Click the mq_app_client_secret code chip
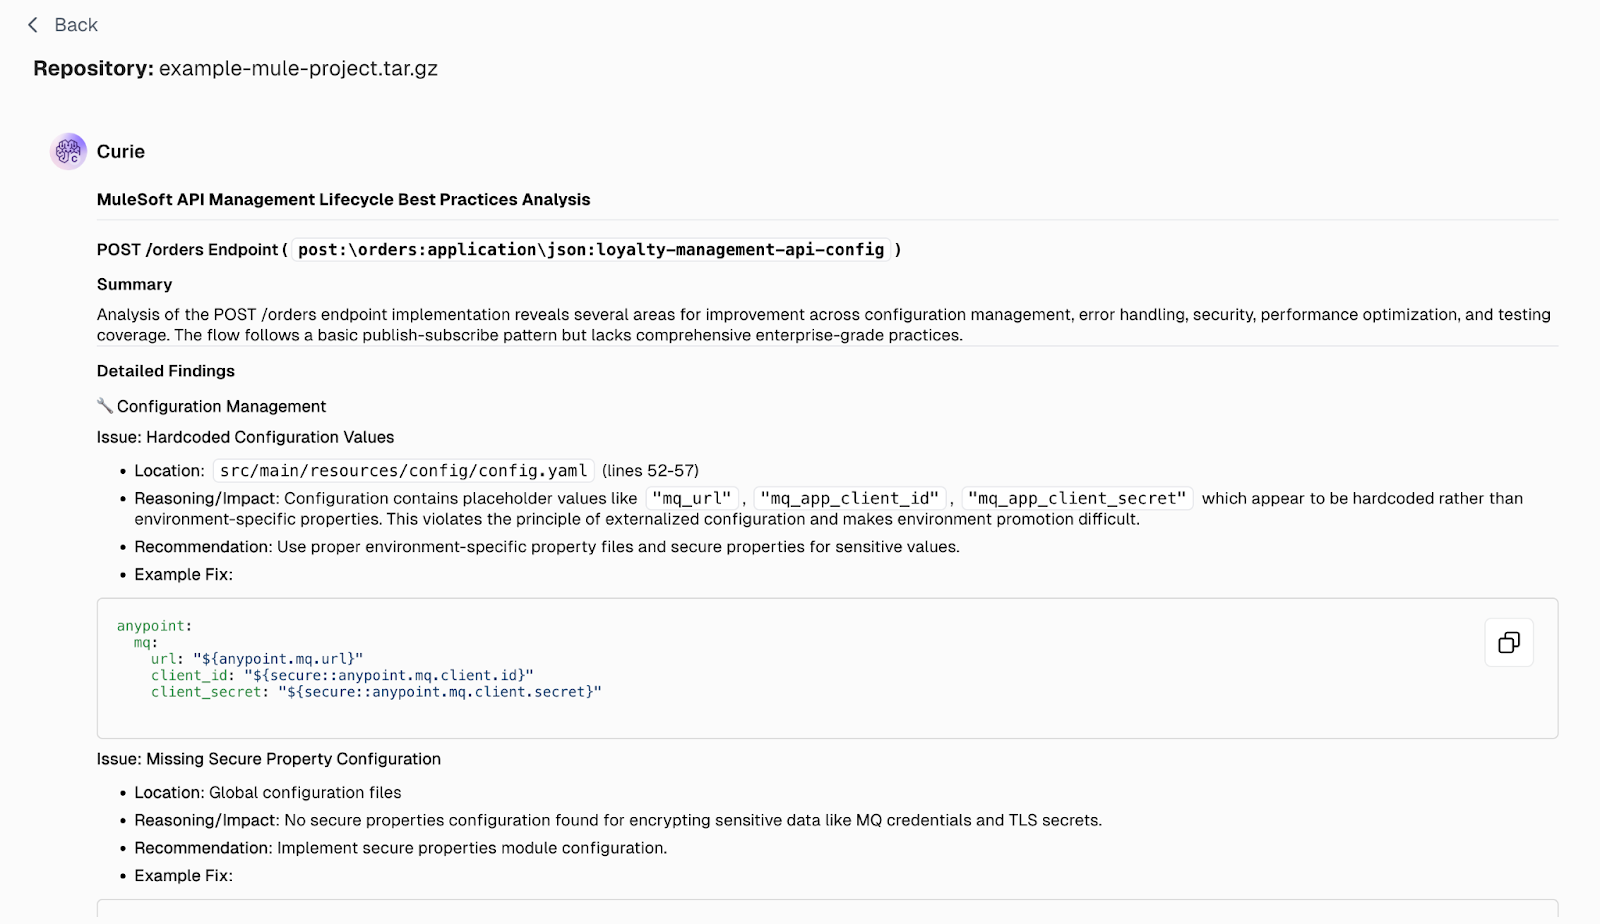The image size is (1600, 924). click(x=1078, y=497)
